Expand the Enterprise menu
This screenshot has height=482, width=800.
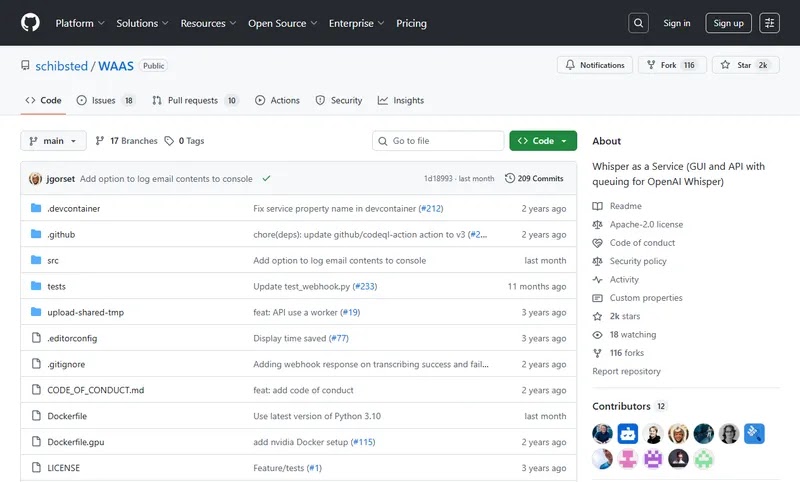tap(357, 23)
